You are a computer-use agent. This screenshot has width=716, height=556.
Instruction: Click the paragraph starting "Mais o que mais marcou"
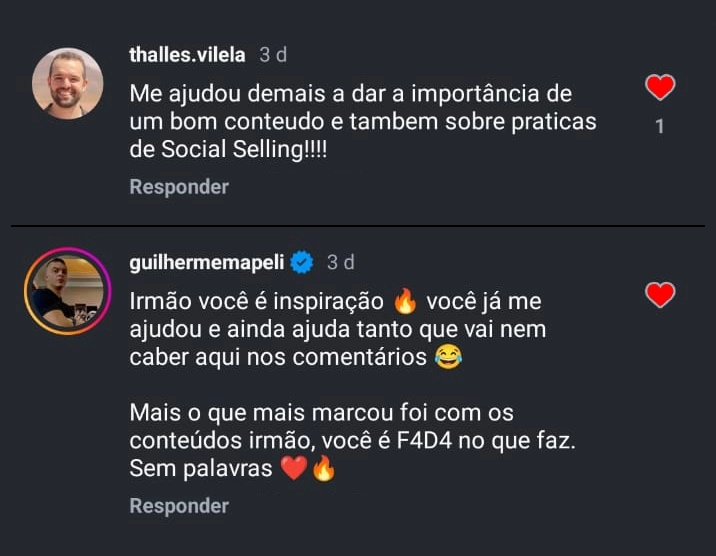(x=350, y=440)
